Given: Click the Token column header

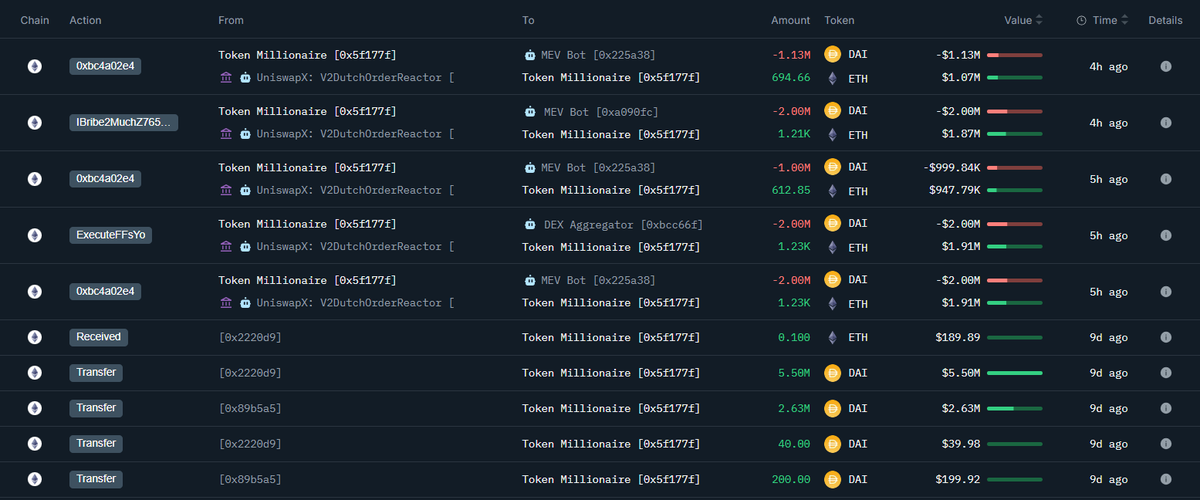Looking at the screenshot, I should pos(839,20).
